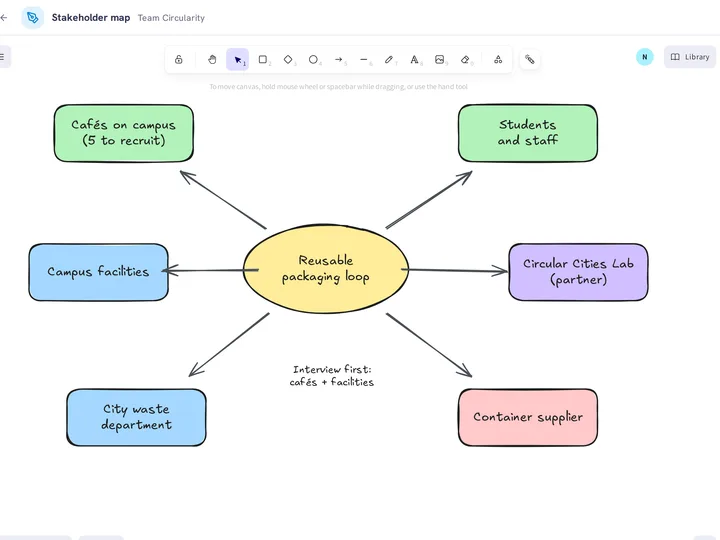The image size is (720, 540).
Task: Select the Circular Cities Lab box
Action: pos(578,272)
